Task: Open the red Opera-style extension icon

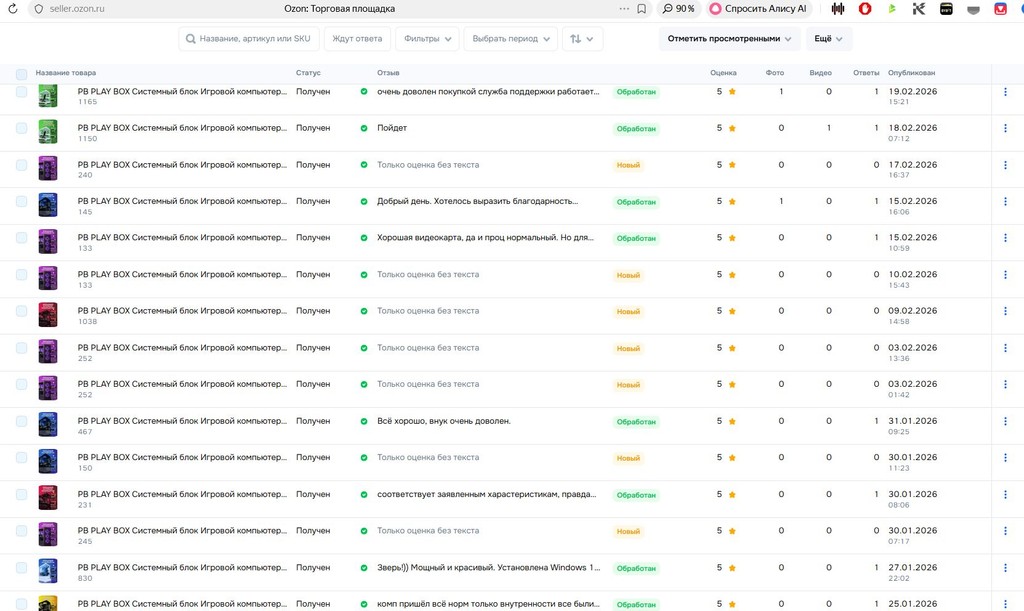Action: (865, 9)
